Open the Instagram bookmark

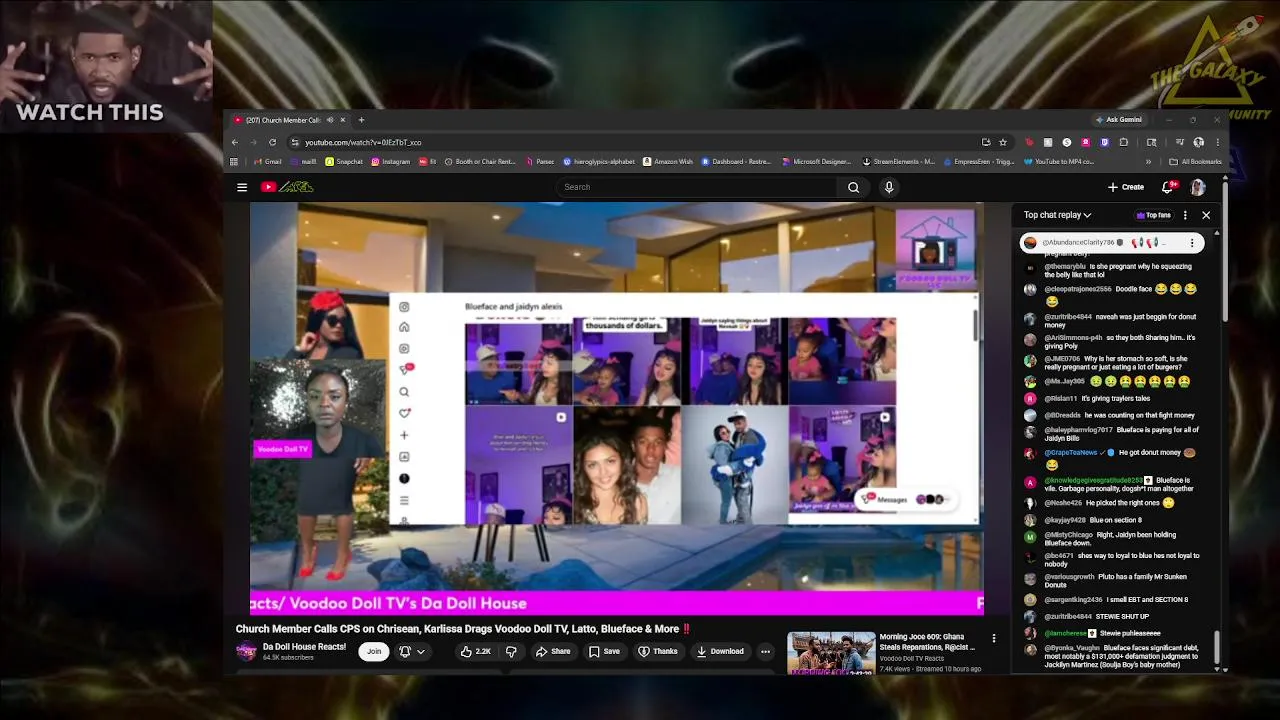[391, 161]
